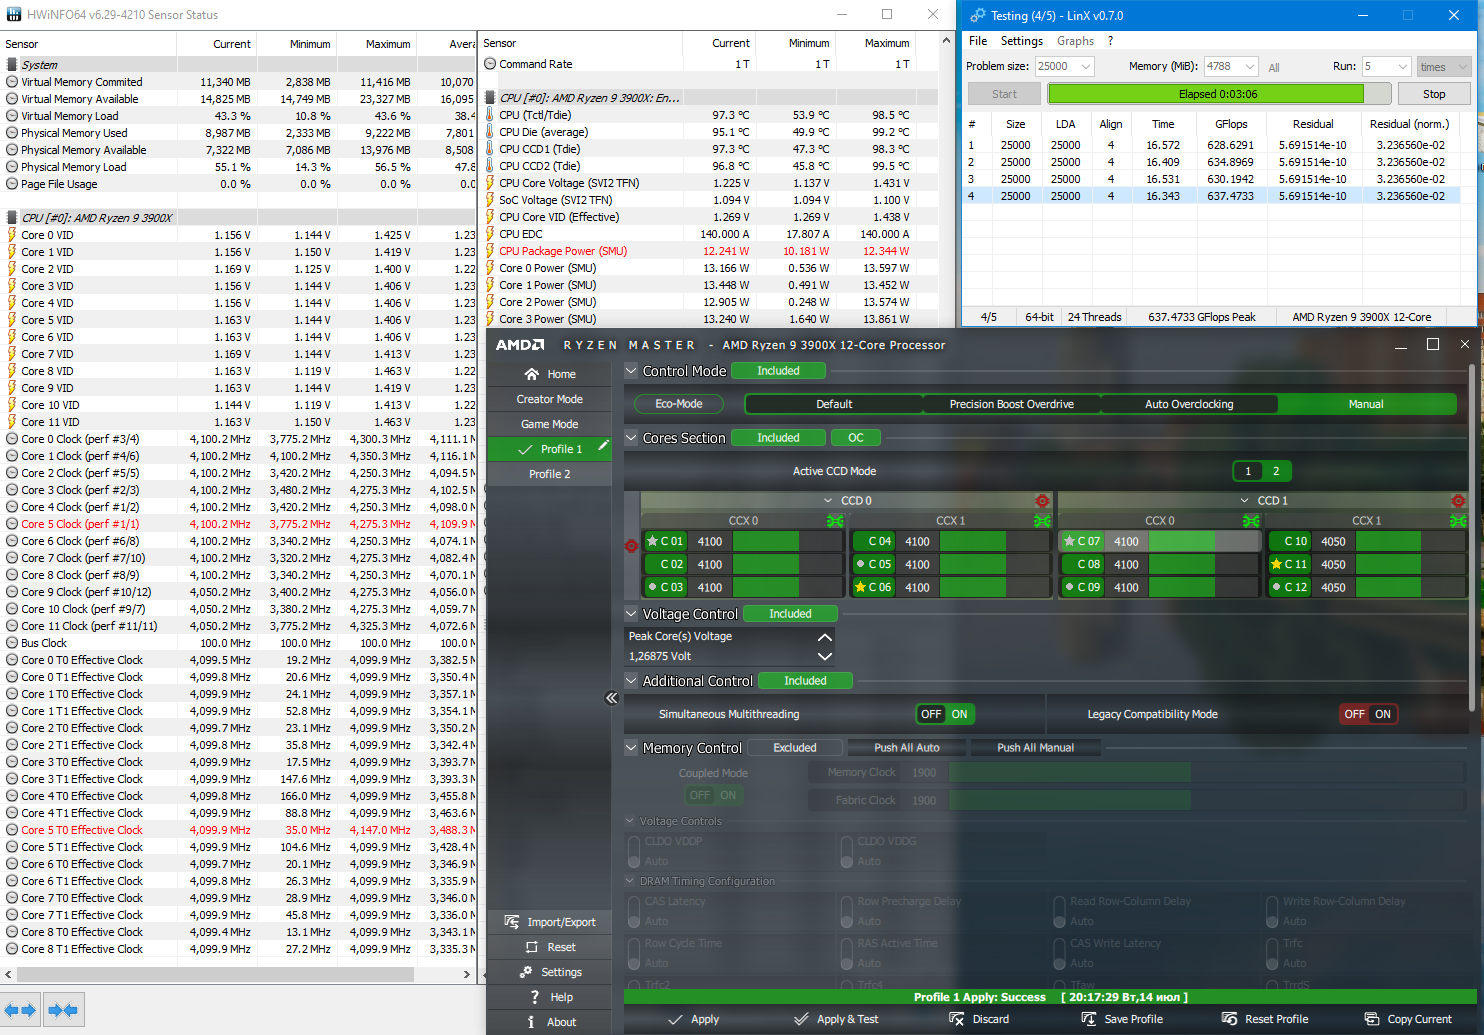Click the Help question mark icon in the sidebar
Viewport: 1484px width, 1035px height.
tap(535, 997)
